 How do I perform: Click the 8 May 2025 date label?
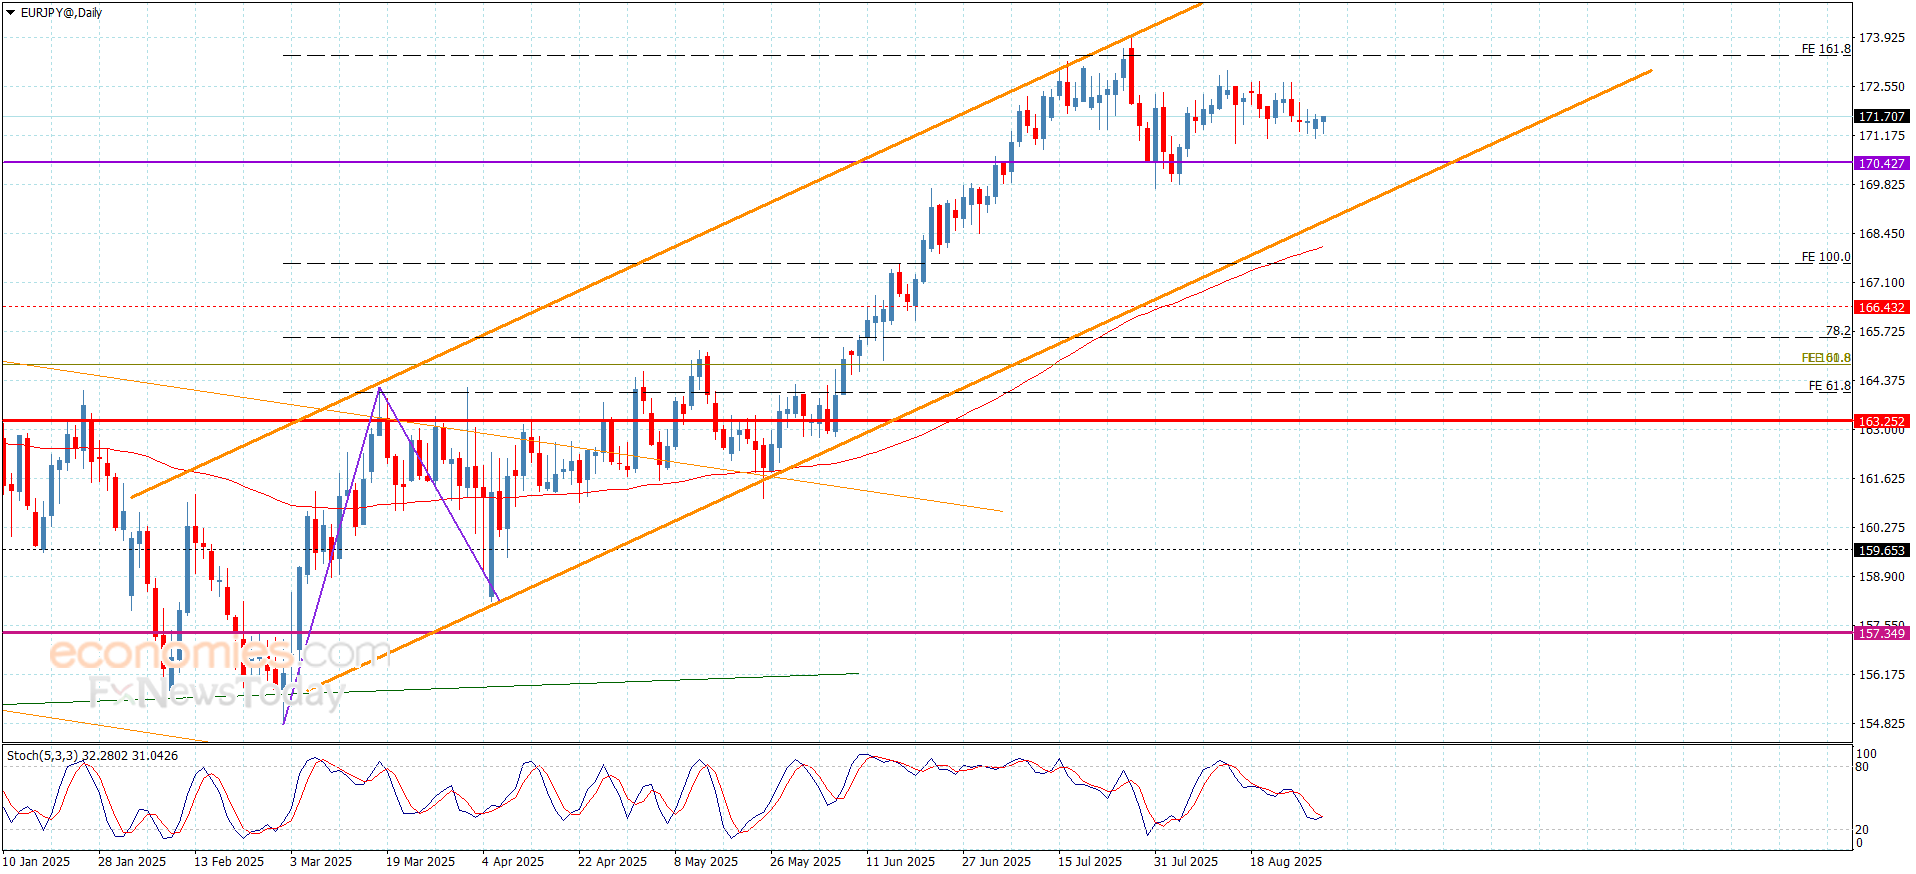click(x=706, y=862)
